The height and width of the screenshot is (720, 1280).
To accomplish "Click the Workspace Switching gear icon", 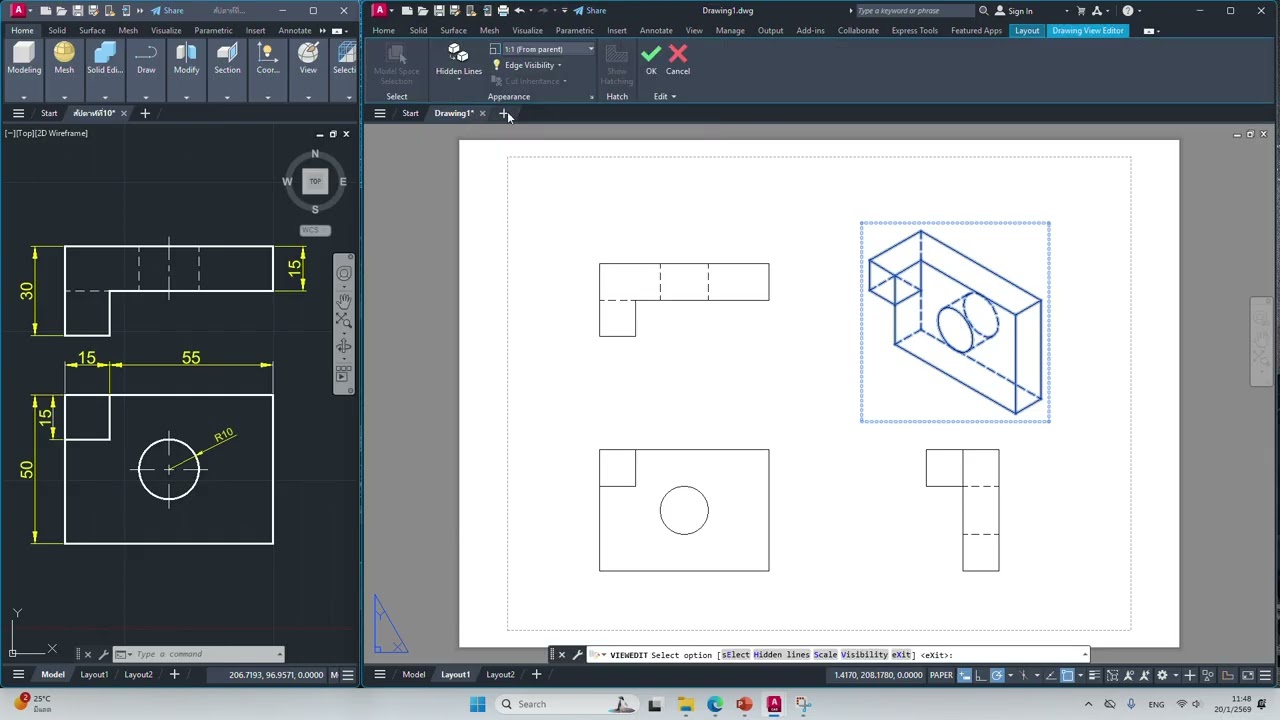I will 1162,675.
